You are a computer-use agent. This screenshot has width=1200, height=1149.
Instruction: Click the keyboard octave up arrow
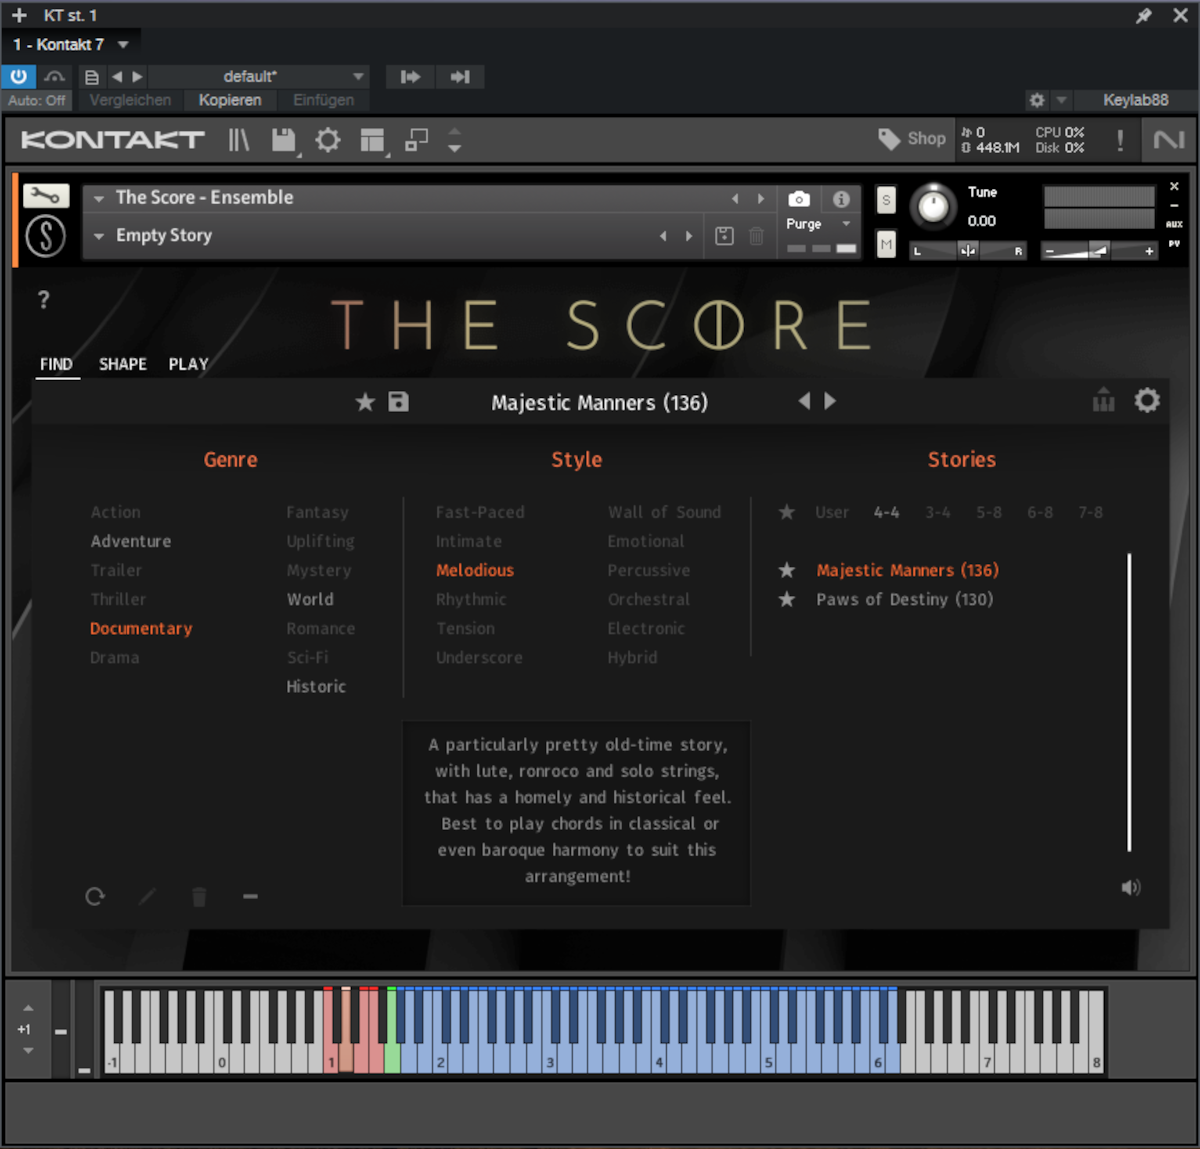click(28, 1008)
